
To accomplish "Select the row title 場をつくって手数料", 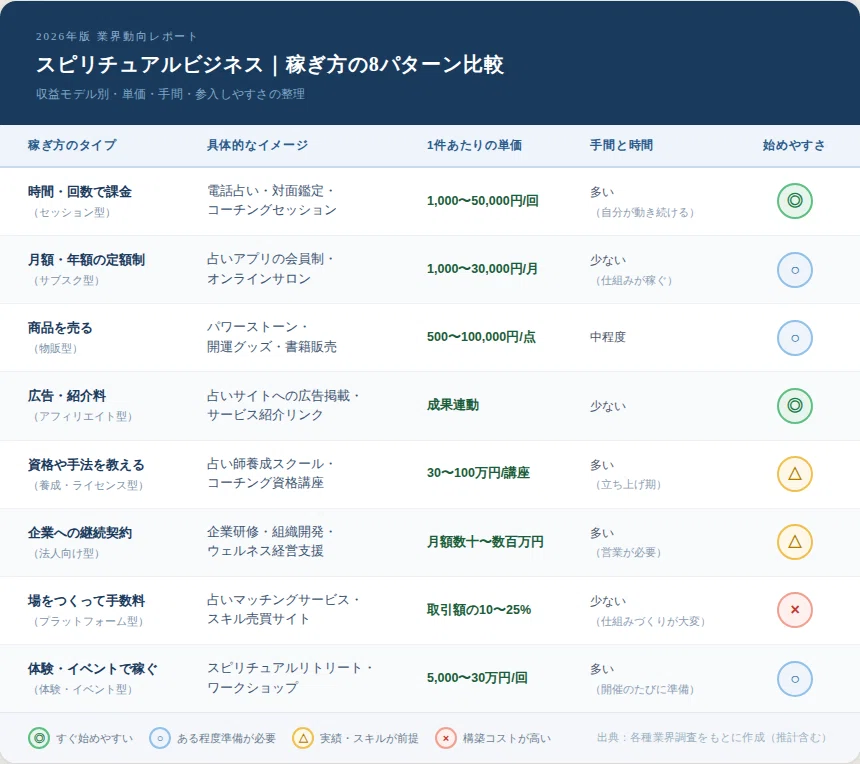I will pos(86,601).
